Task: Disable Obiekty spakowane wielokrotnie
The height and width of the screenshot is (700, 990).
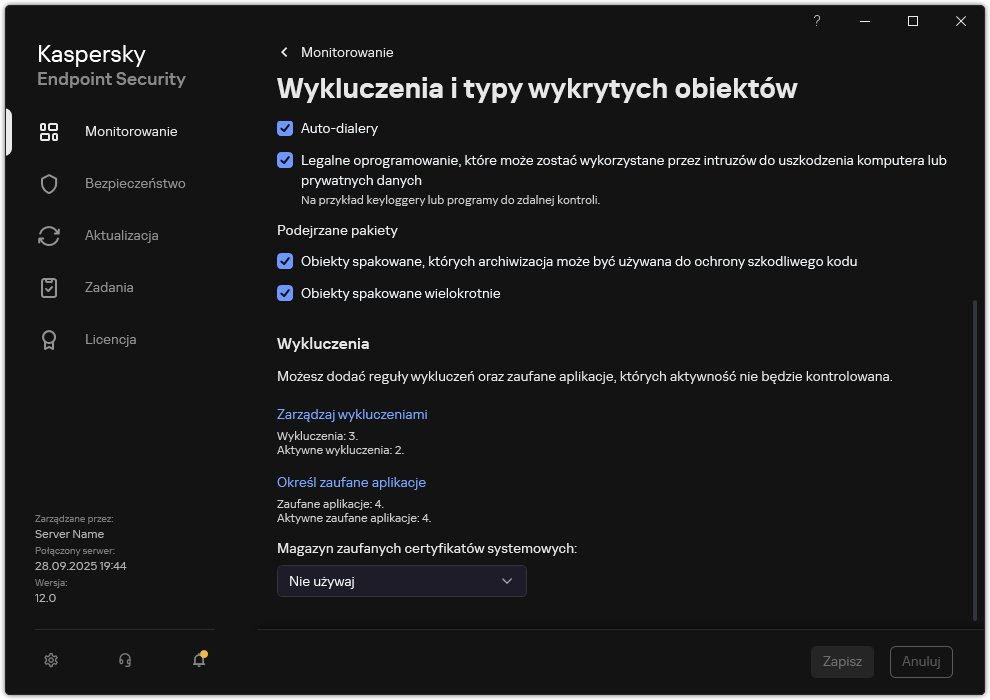Action: pyautogui.click(x=285, y=293)
